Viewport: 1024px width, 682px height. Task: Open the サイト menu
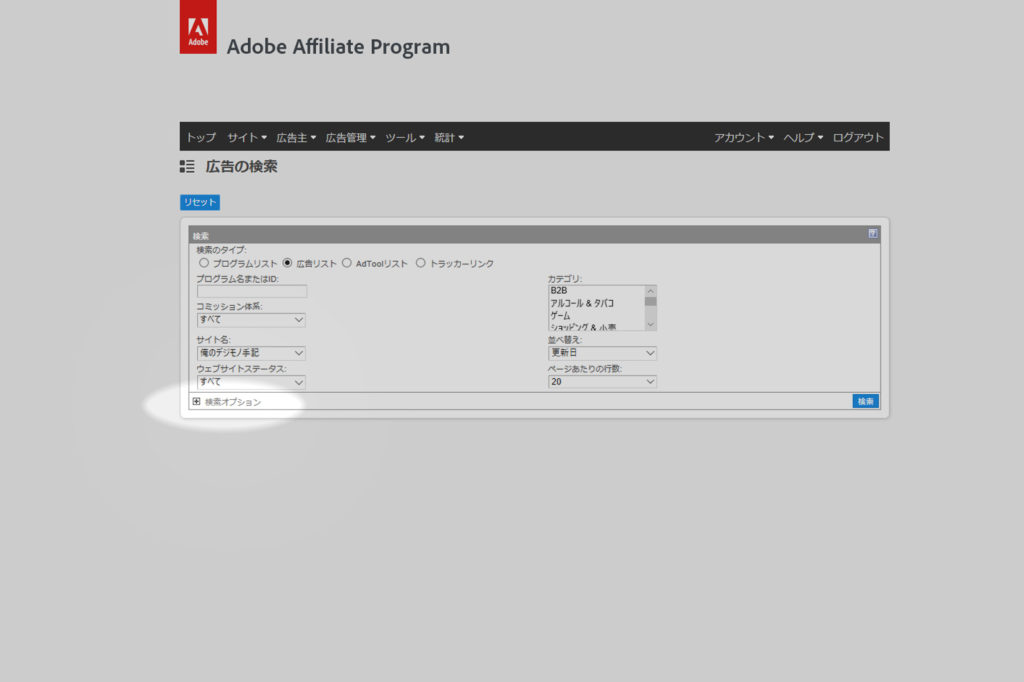coord(246,137)
